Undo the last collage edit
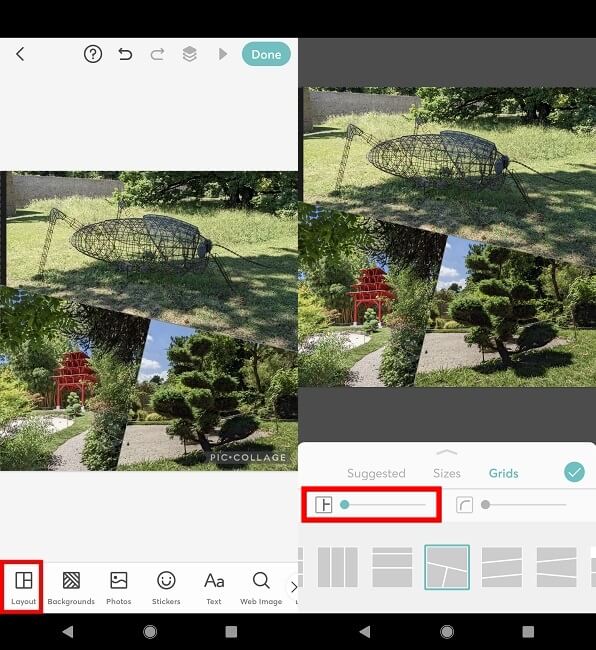 coord(125,54)
